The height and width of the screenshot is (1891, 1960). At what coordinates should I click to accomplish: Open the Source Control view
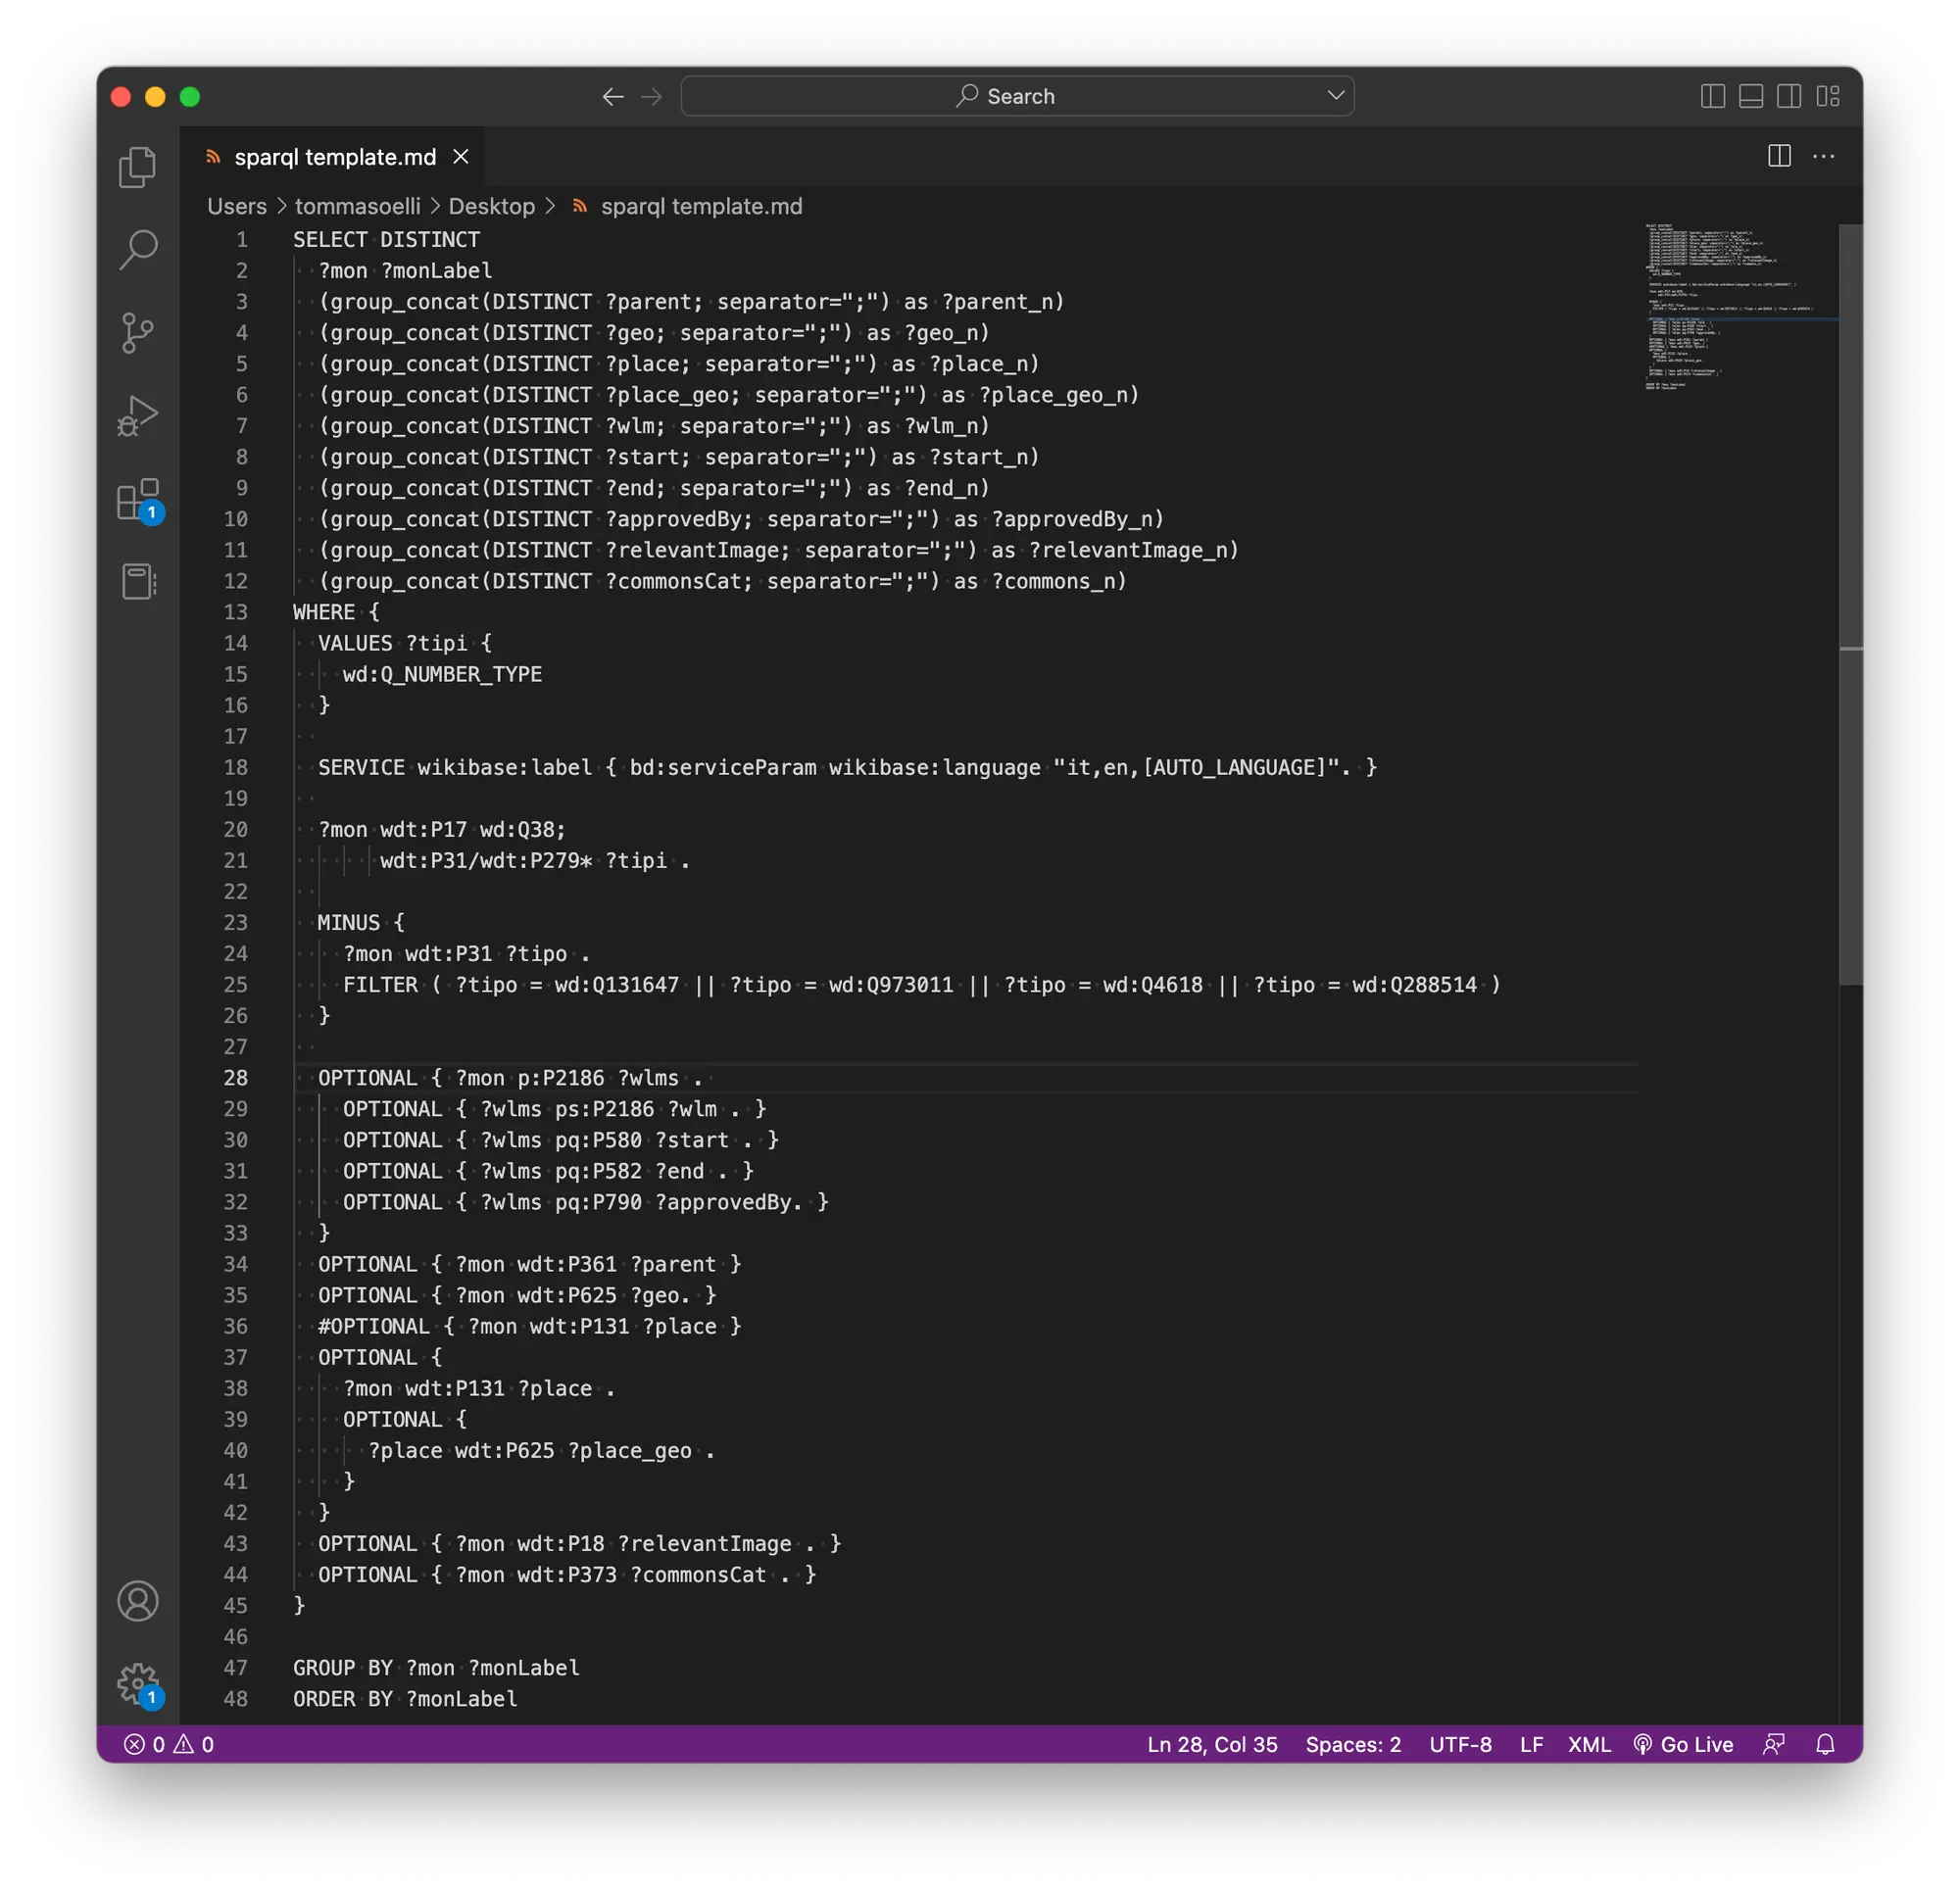[x=138, y=333]
